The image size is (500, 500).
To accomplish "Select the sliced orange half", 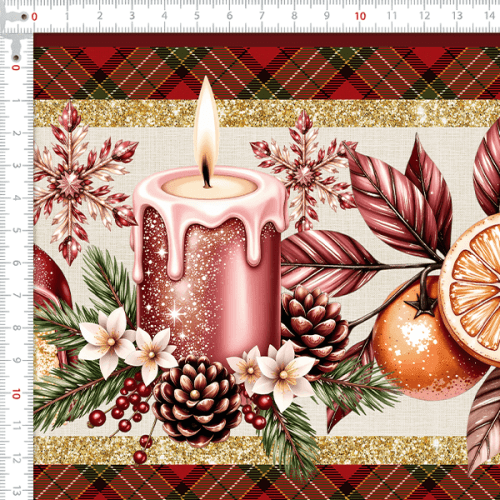I will click(470, 289).
